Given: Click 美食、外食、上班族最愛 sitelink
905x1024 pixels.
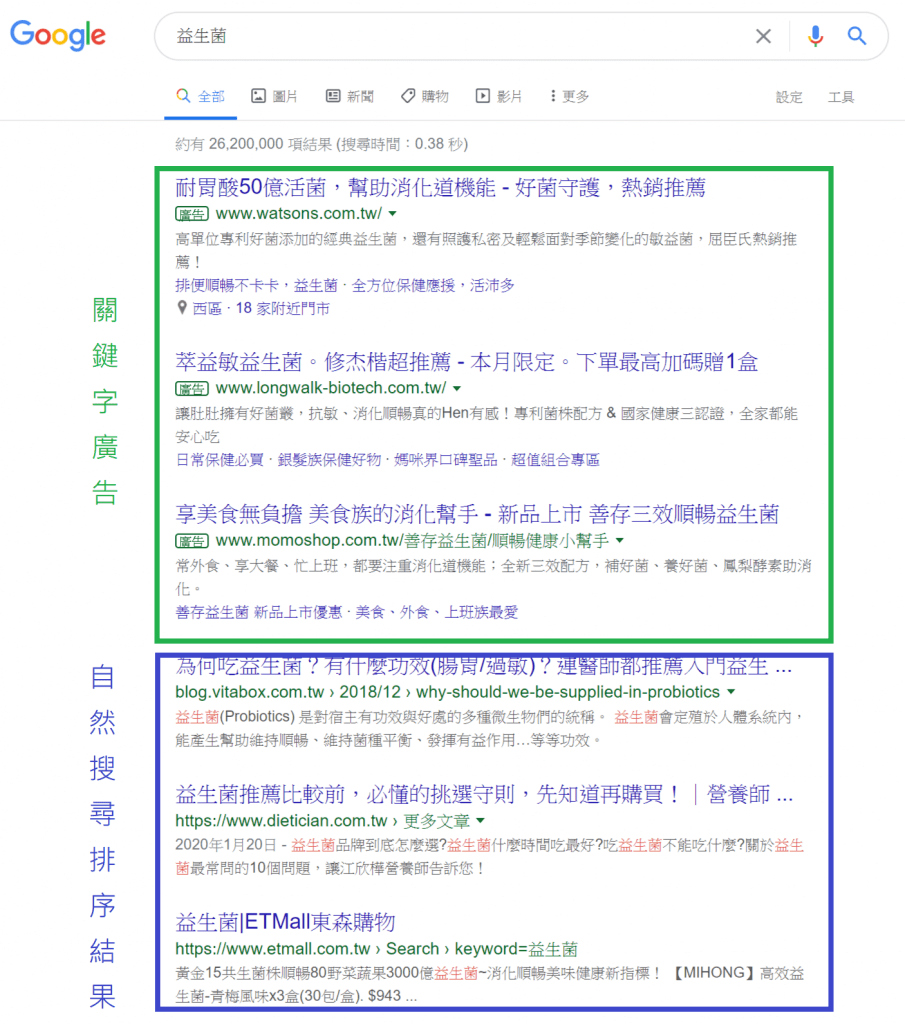Looking at the screenshot, I should point(437,612).
